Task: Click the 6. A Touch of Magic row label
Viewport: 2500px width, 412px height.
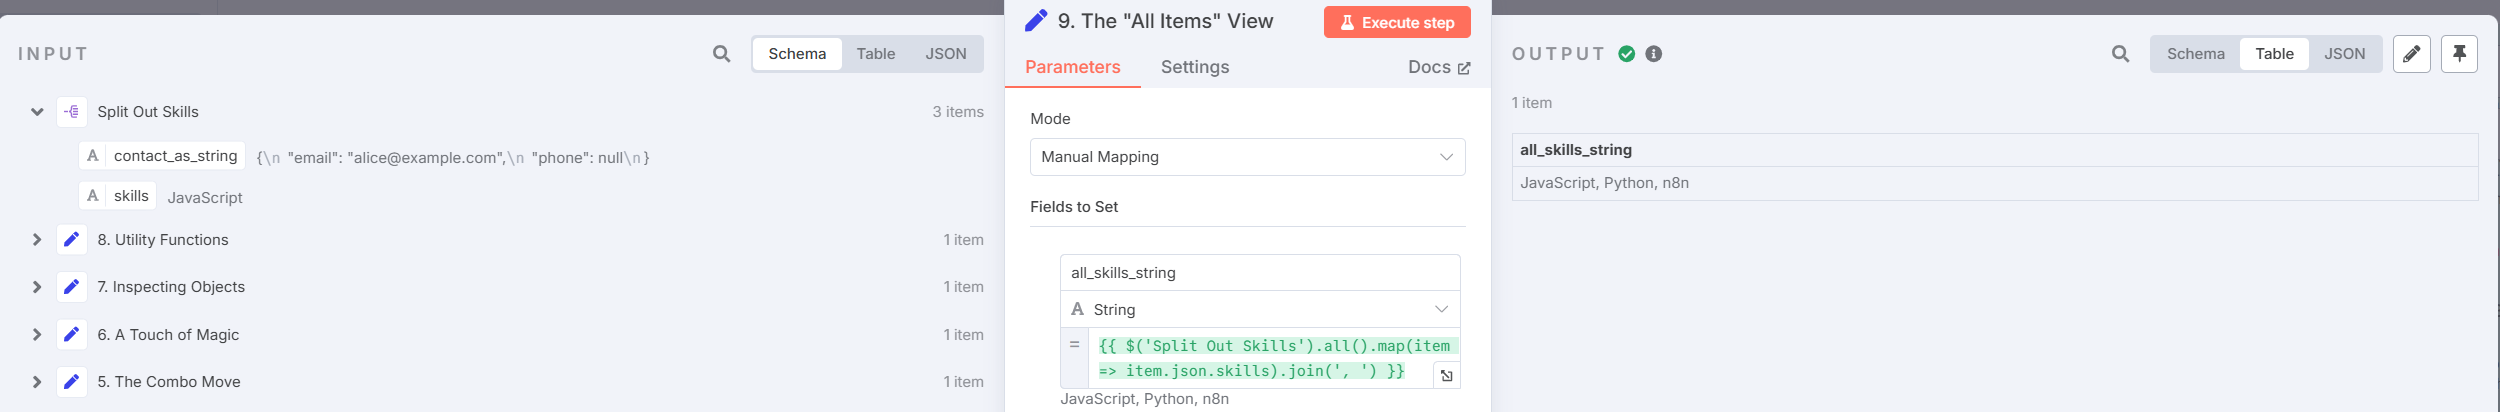Action: tap(168, 335)
